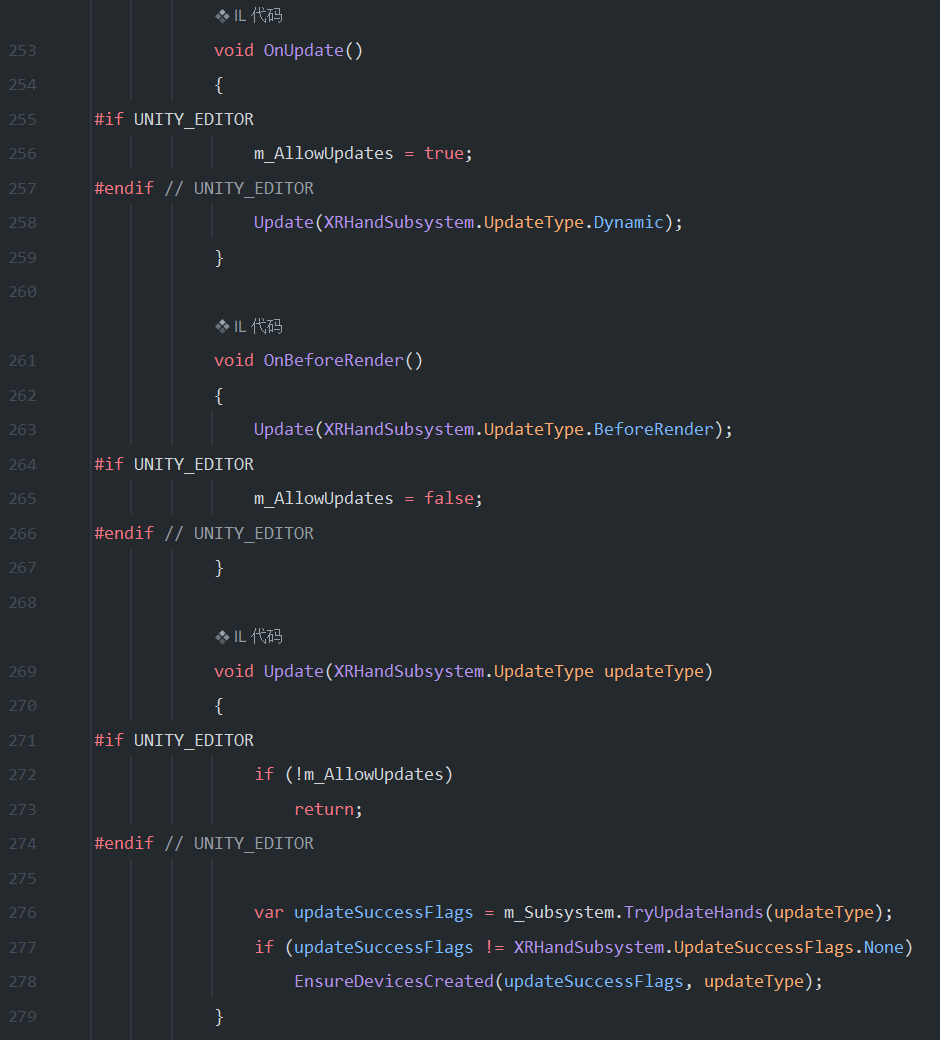Click the IL 代码 icon above OnBeforeRender

pos(222,326)
